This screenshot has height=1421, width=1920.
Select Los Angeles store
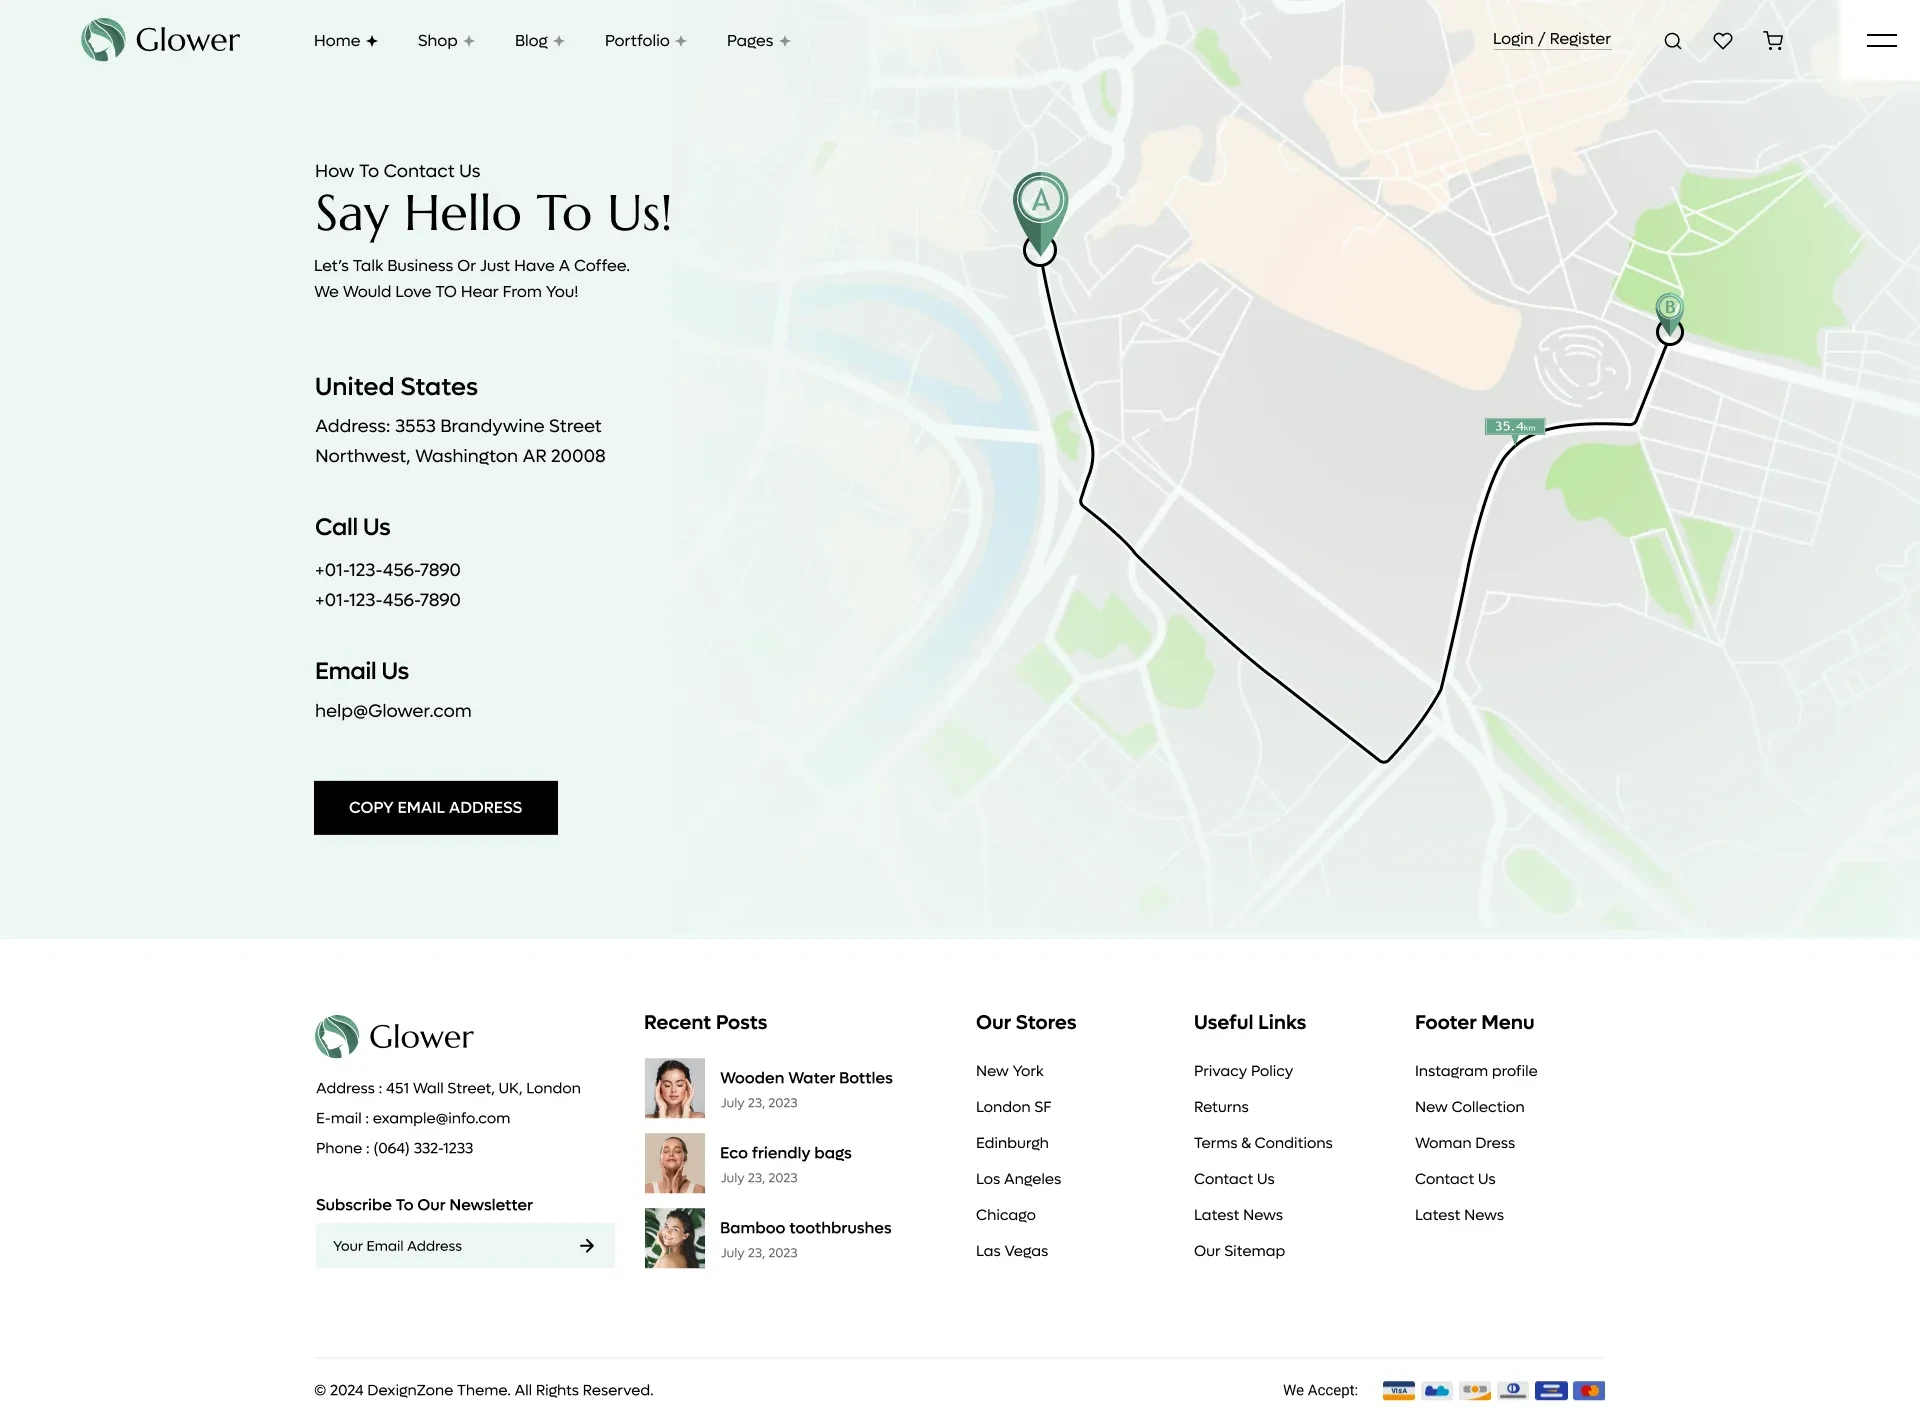1019,1179
